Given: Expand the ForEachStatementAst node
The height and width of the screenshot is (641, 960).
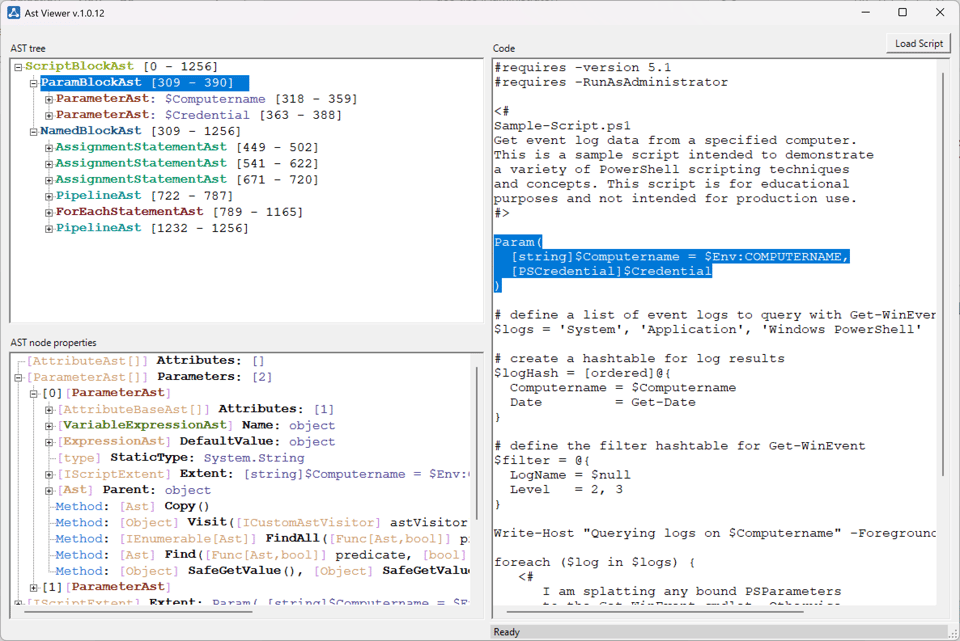Looking at the screenshot, I should click(49, 210).
